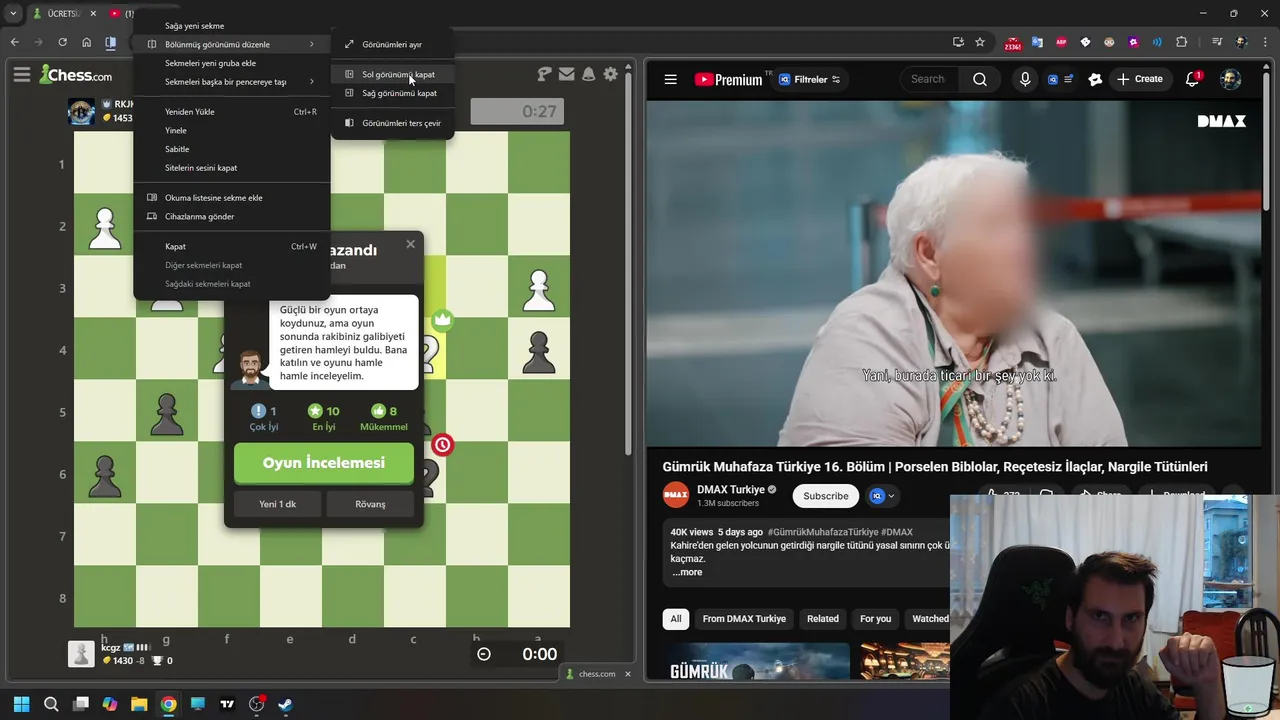This screenshot has height=720, width=1280.
Task: Select the All filter chip
Action: [676, 619]
